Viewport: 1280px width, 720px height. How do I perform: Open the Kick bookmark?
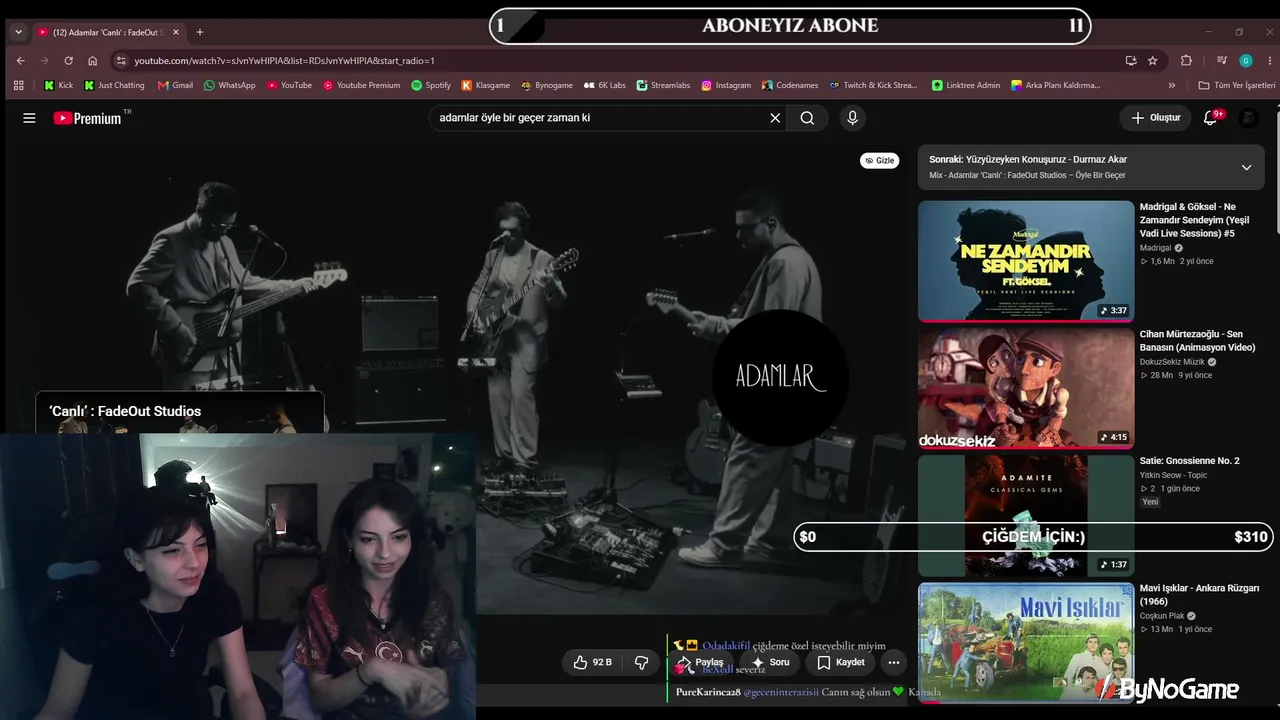click(59, 85)
